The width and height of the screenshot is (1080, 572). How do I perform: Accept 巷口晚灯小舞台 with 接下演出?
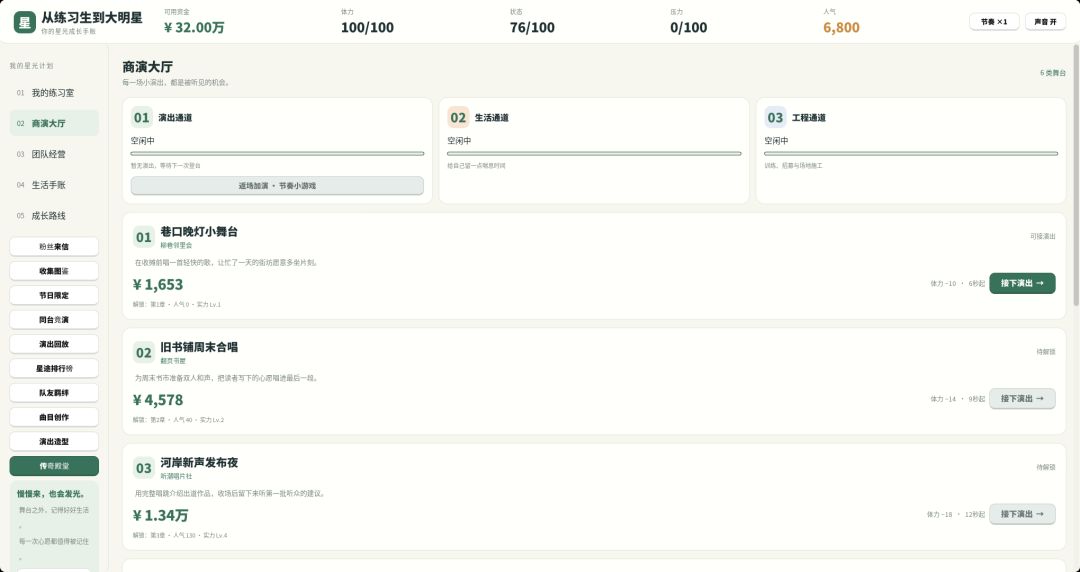(x=1022, y=283)
